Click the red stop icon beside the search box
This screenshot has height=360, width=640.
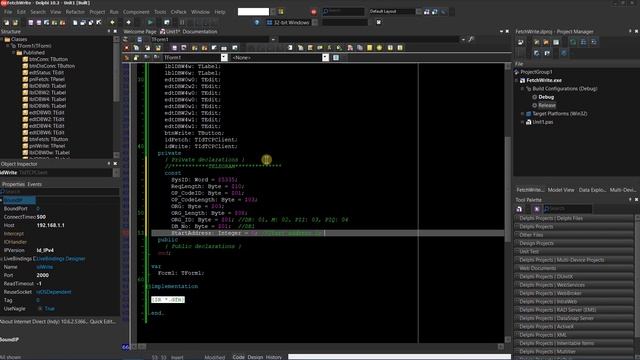pos(313,12)
